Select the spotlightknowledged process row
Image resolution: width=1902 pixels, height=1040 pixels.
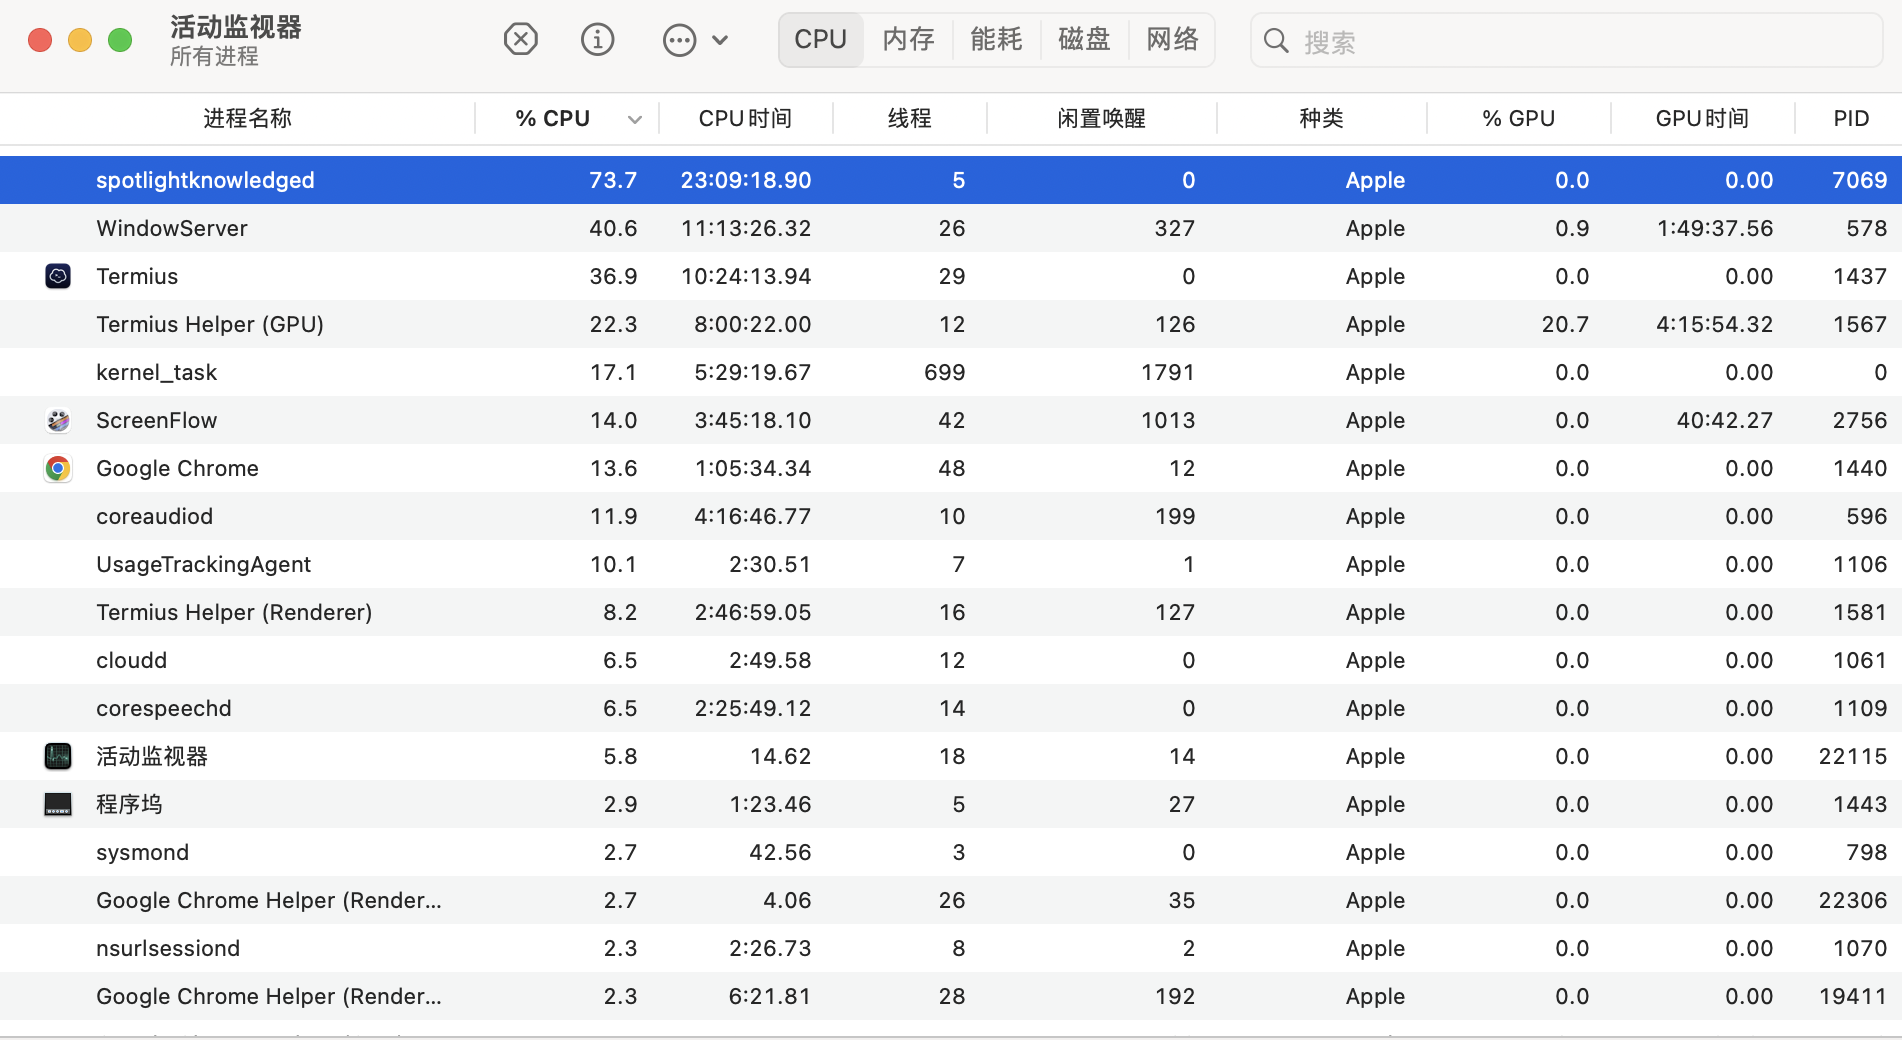[x=951, y=180]
